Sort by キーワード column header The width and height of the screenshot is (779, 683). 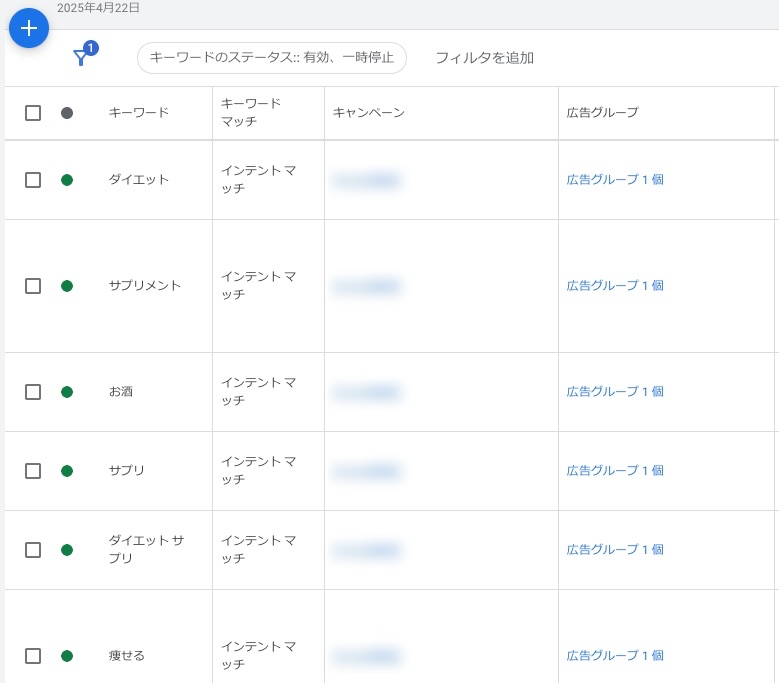pos(139,112)
